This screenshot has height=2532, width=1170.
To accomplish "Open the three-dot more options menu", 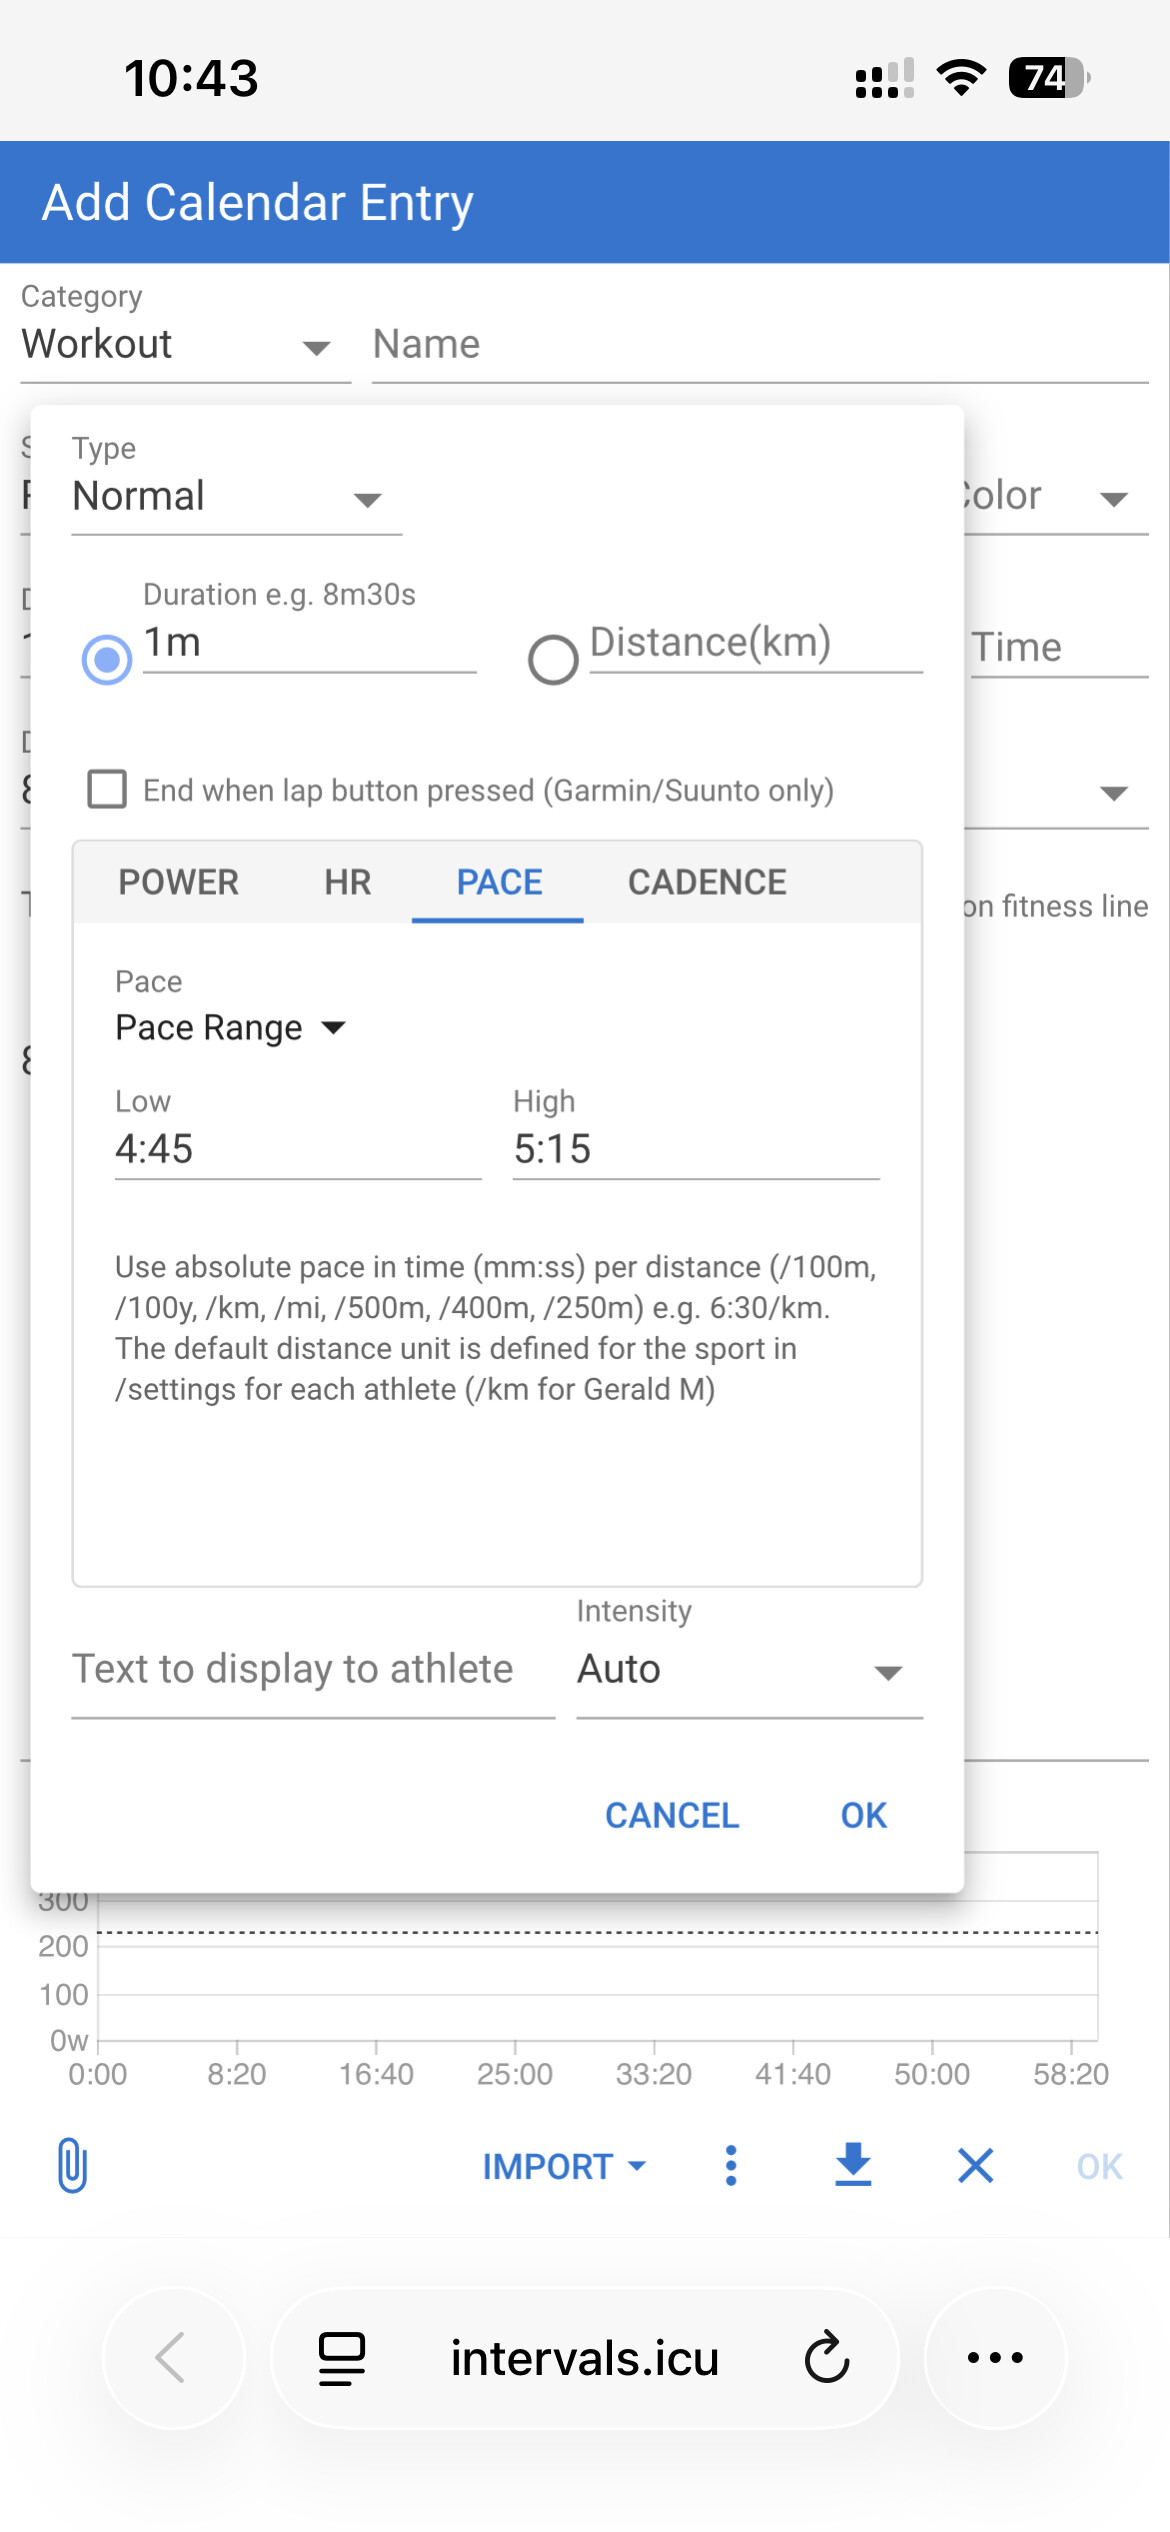I will tap(731, 2165).
